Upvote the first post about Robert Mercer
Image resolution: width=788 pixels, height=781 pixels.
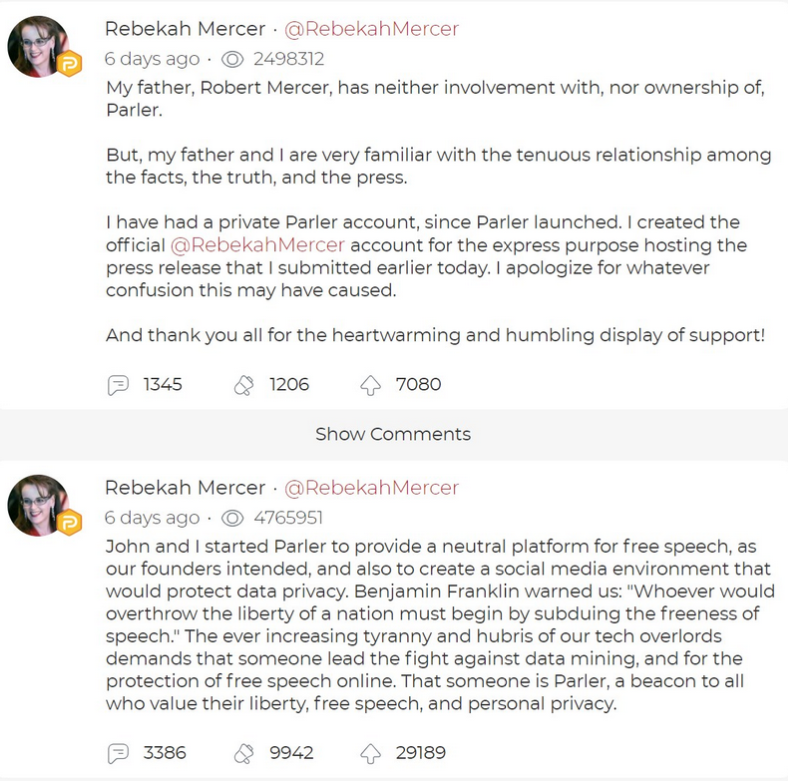coord(370,385)
